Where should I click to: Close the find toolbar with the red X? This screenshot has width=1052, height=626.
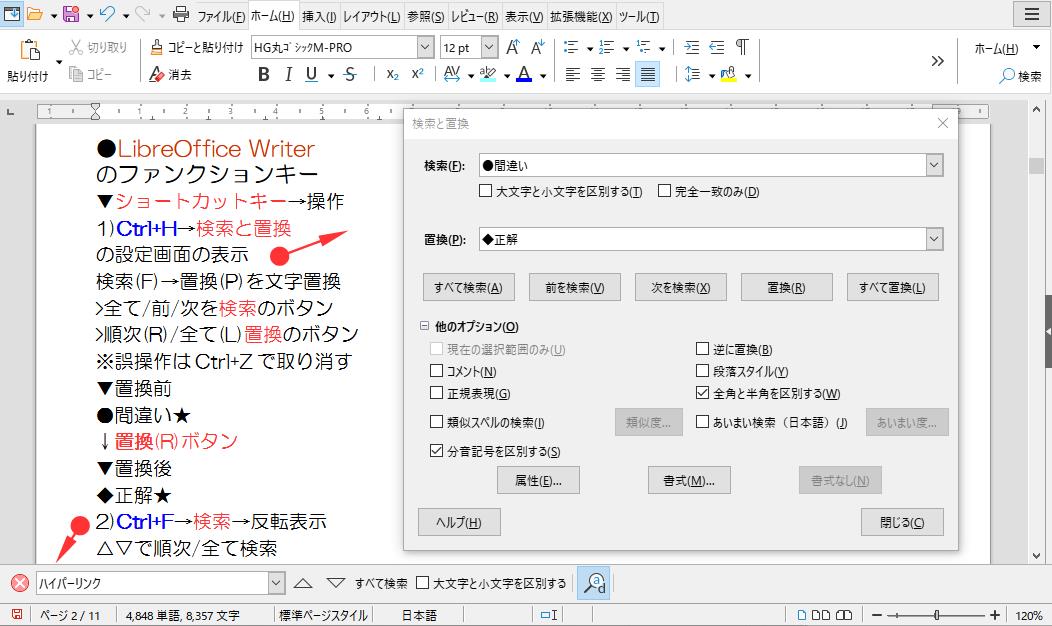20,583
